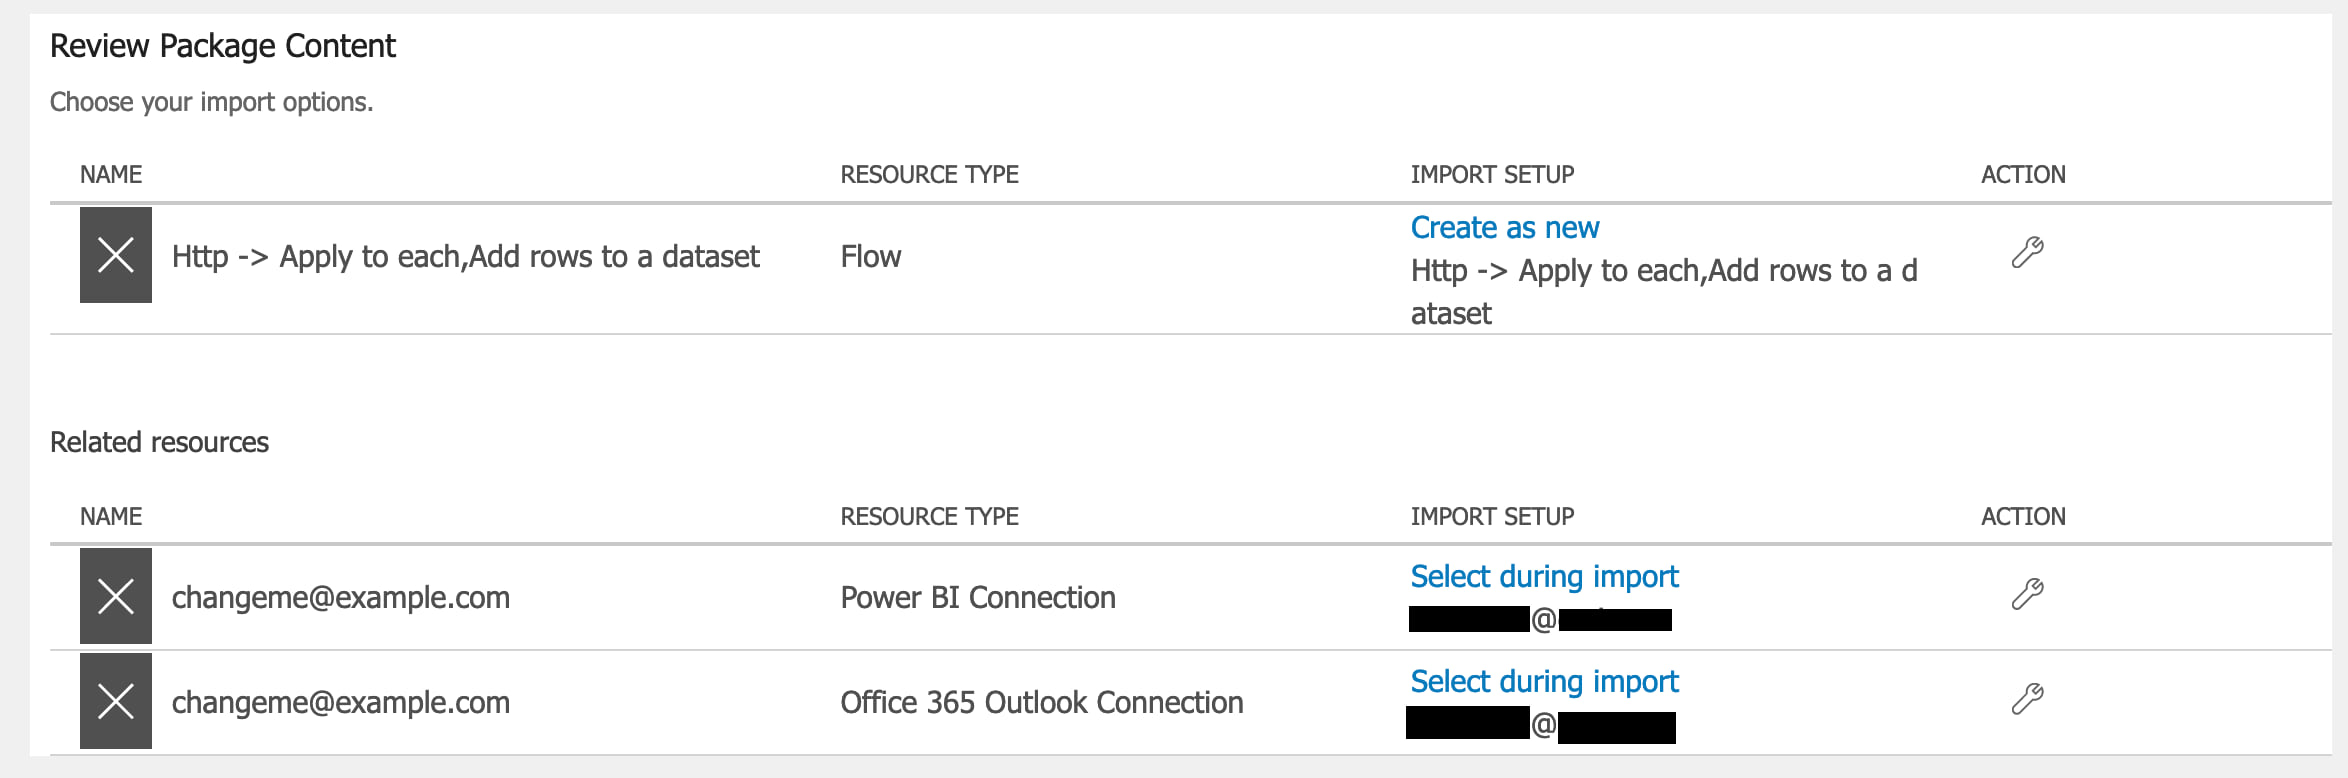Click changeme@example.com in the Outlook row
The height and width of the screenshot is (778, 2348).
(340, 703)
